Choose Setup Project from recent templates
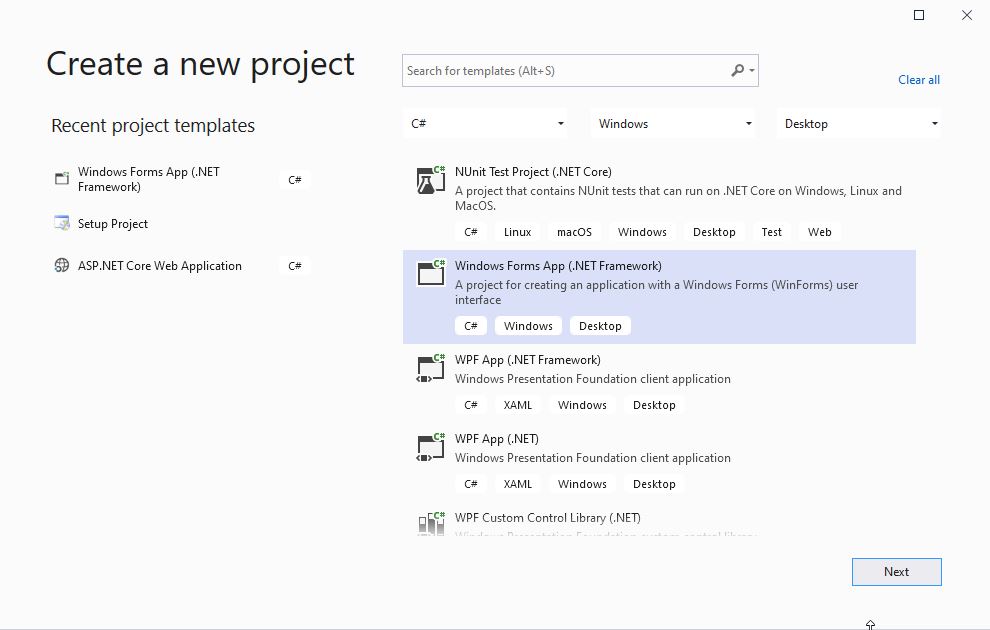The image size is (990, 630). pos(112,224)
